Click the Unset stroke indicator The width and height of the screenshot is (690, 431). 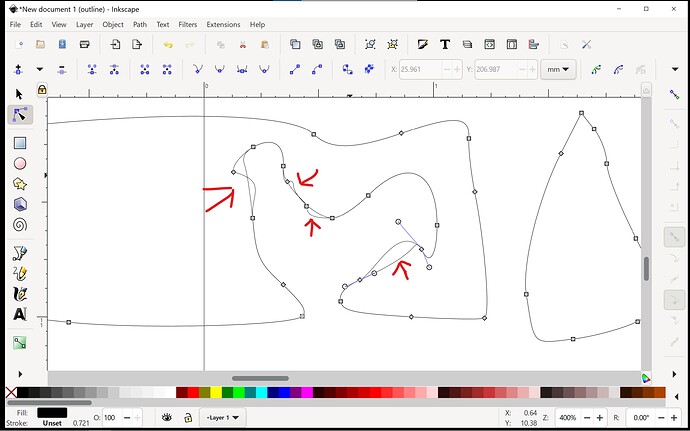point(52,424)
